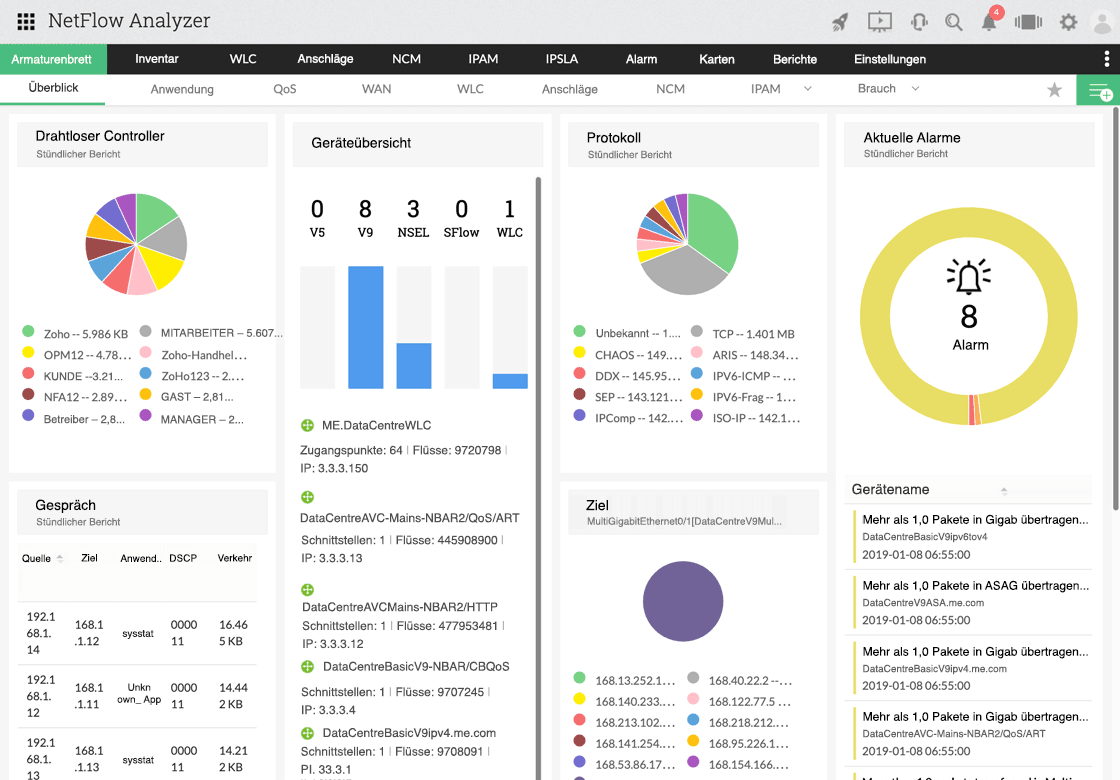Open notifications via the bell icon
Viewport: 1120px width, 780px height.
coord(988,21)
